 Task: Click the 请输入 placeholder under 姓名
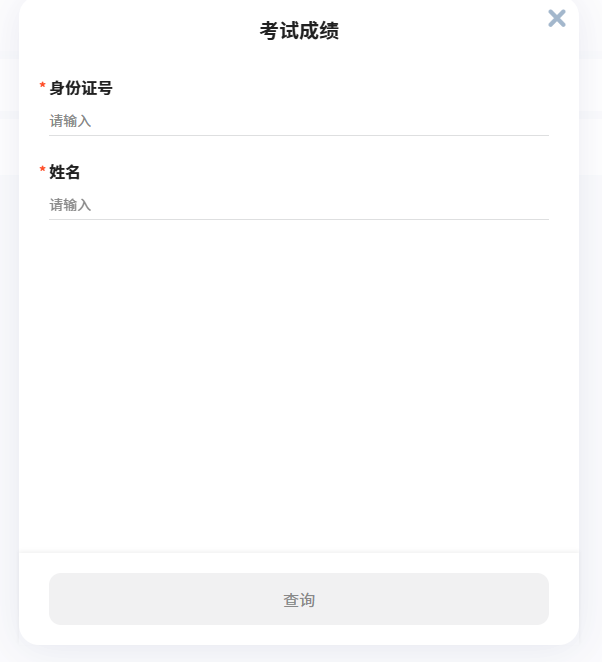(x=70, y=205)
